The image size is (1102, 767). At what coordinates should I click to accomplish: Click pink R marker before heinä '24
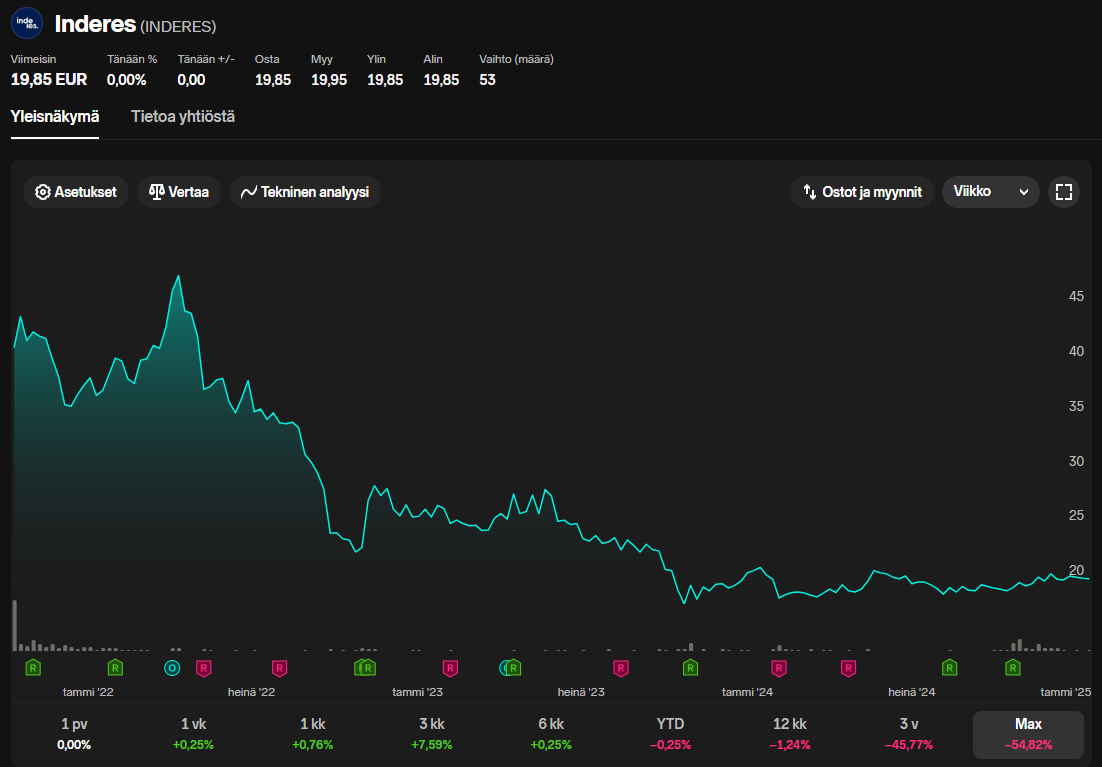click(848, 668)
